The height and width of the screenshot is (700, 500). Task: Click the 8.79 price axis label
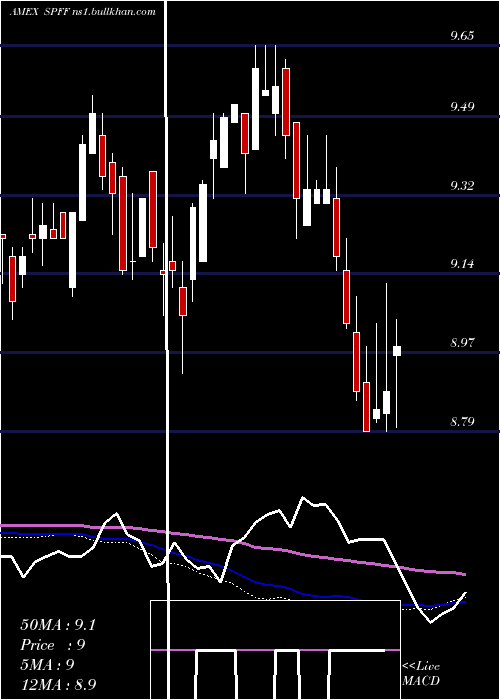coord(462,421)
